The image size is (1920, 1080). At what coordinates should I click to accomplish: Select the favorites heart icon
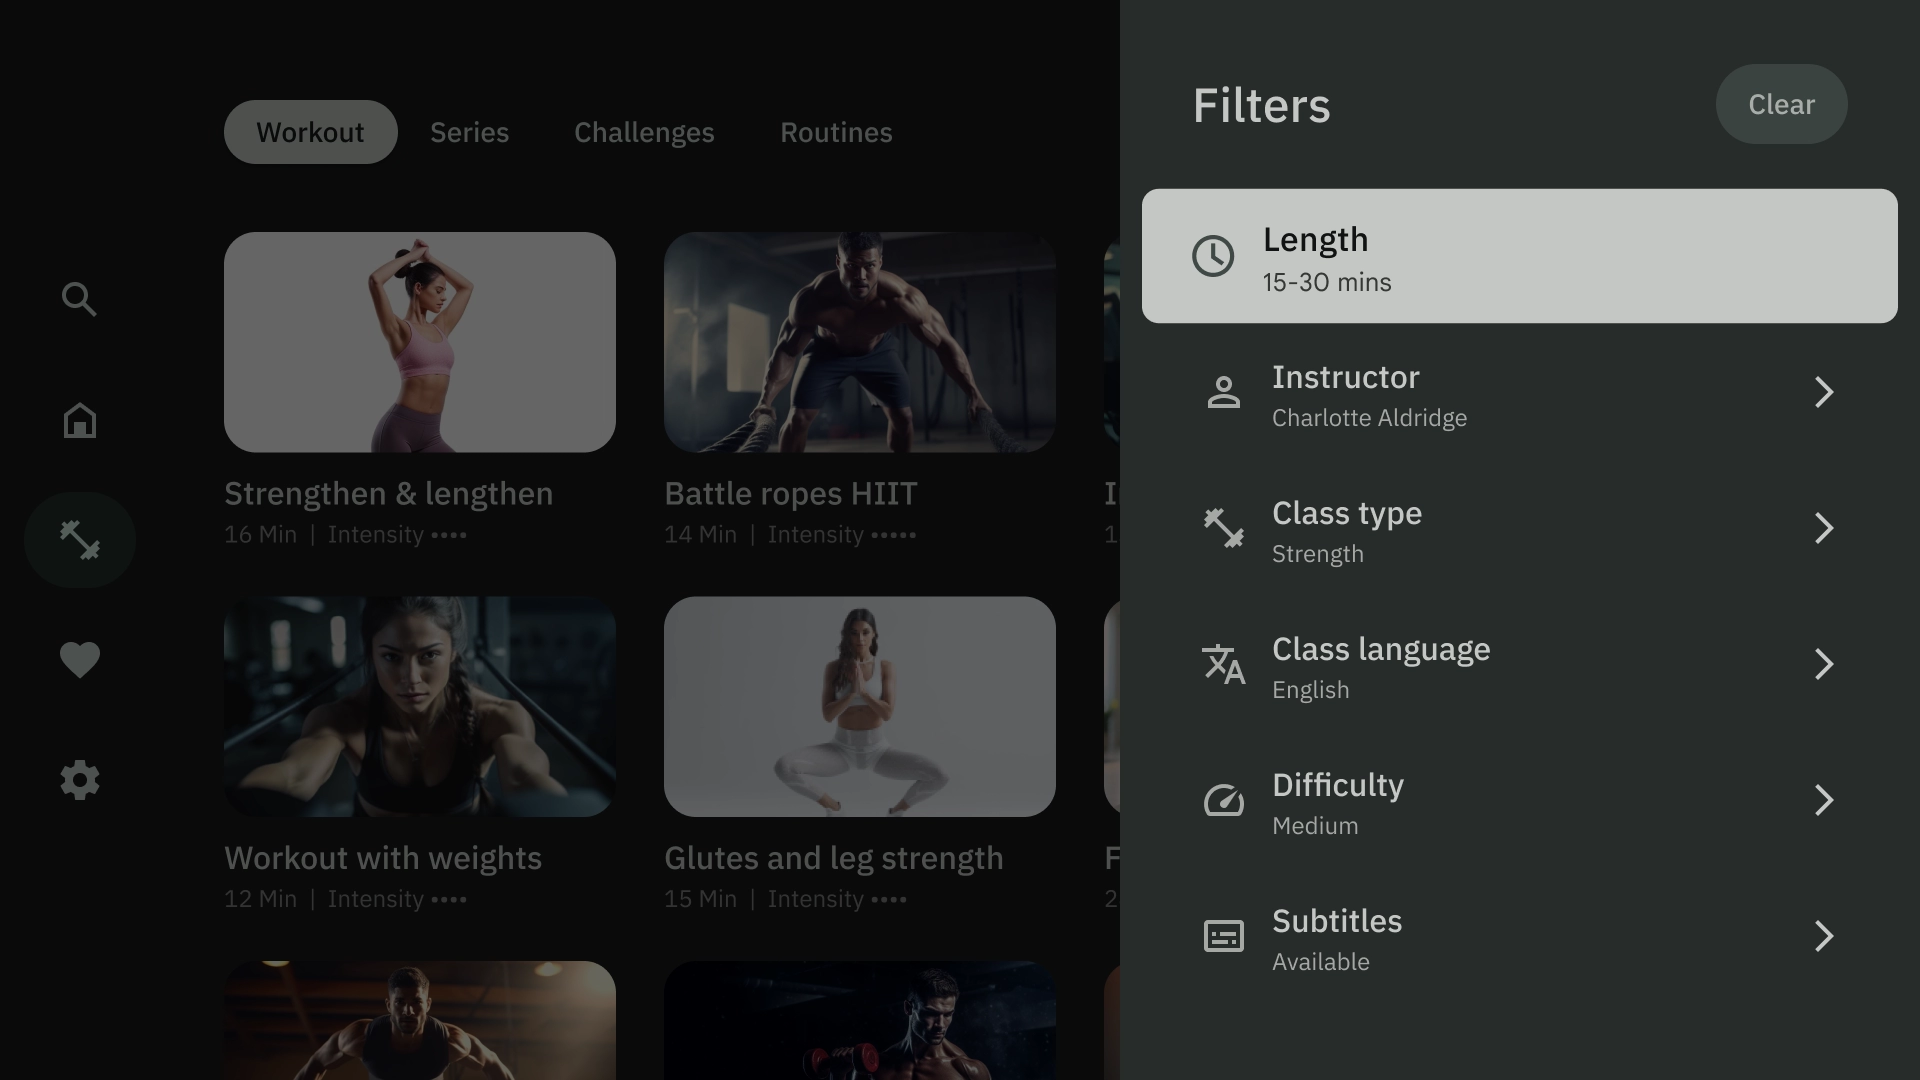point(80,659)
